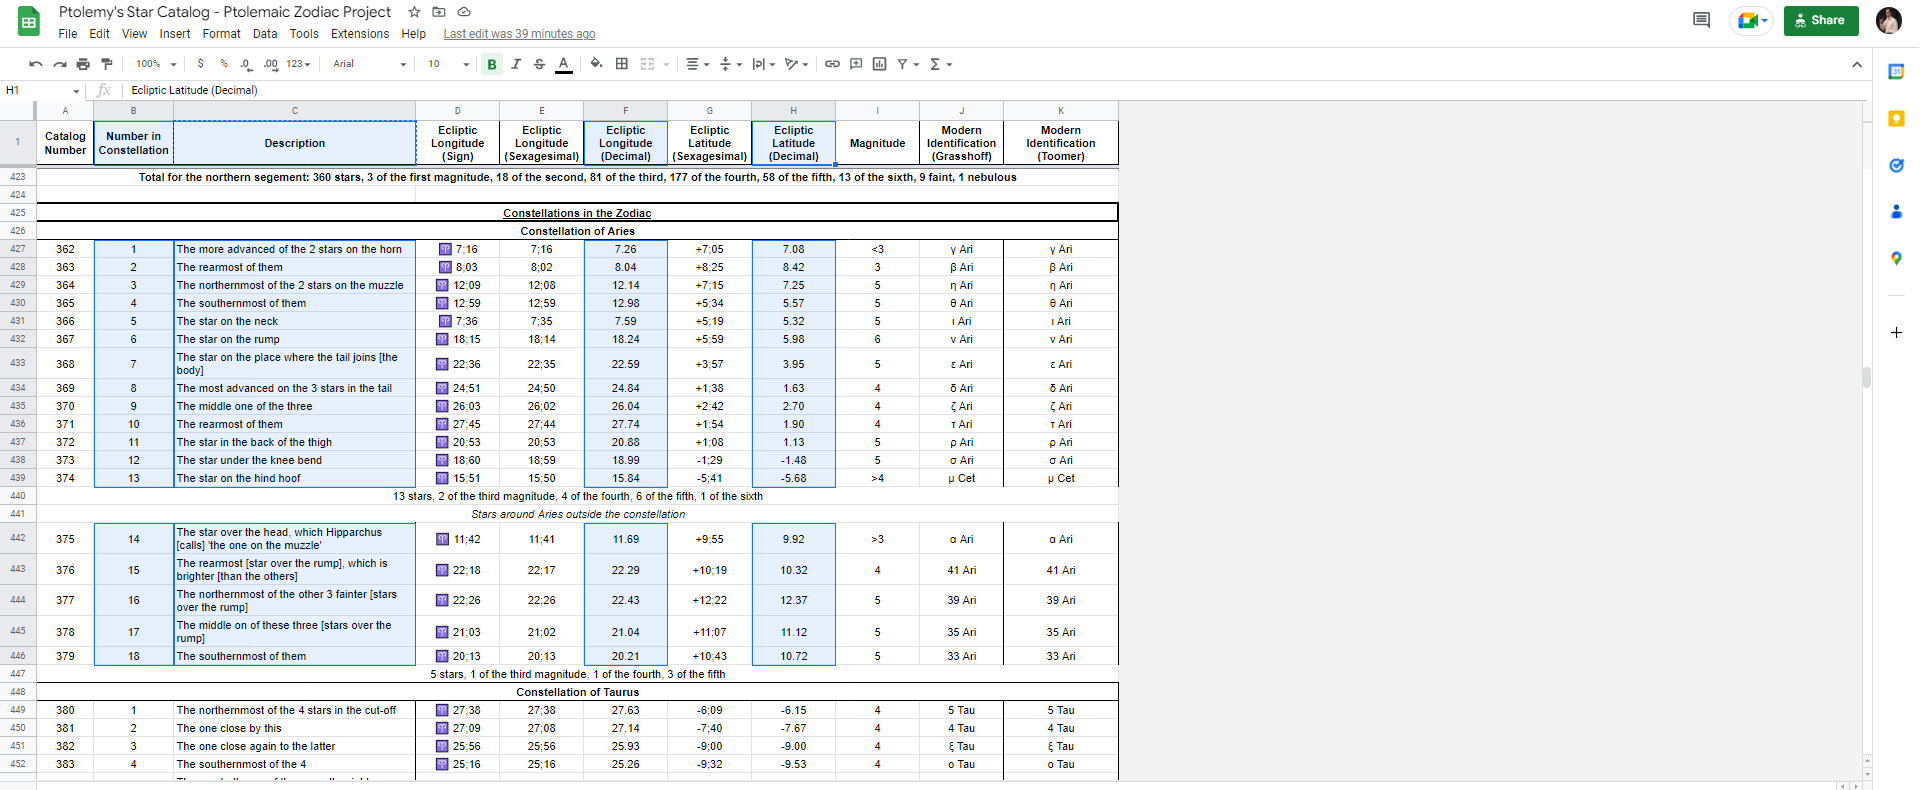1920x790 pixels.
Task: Click the merge cells icon
Action: tap(647, 64)
